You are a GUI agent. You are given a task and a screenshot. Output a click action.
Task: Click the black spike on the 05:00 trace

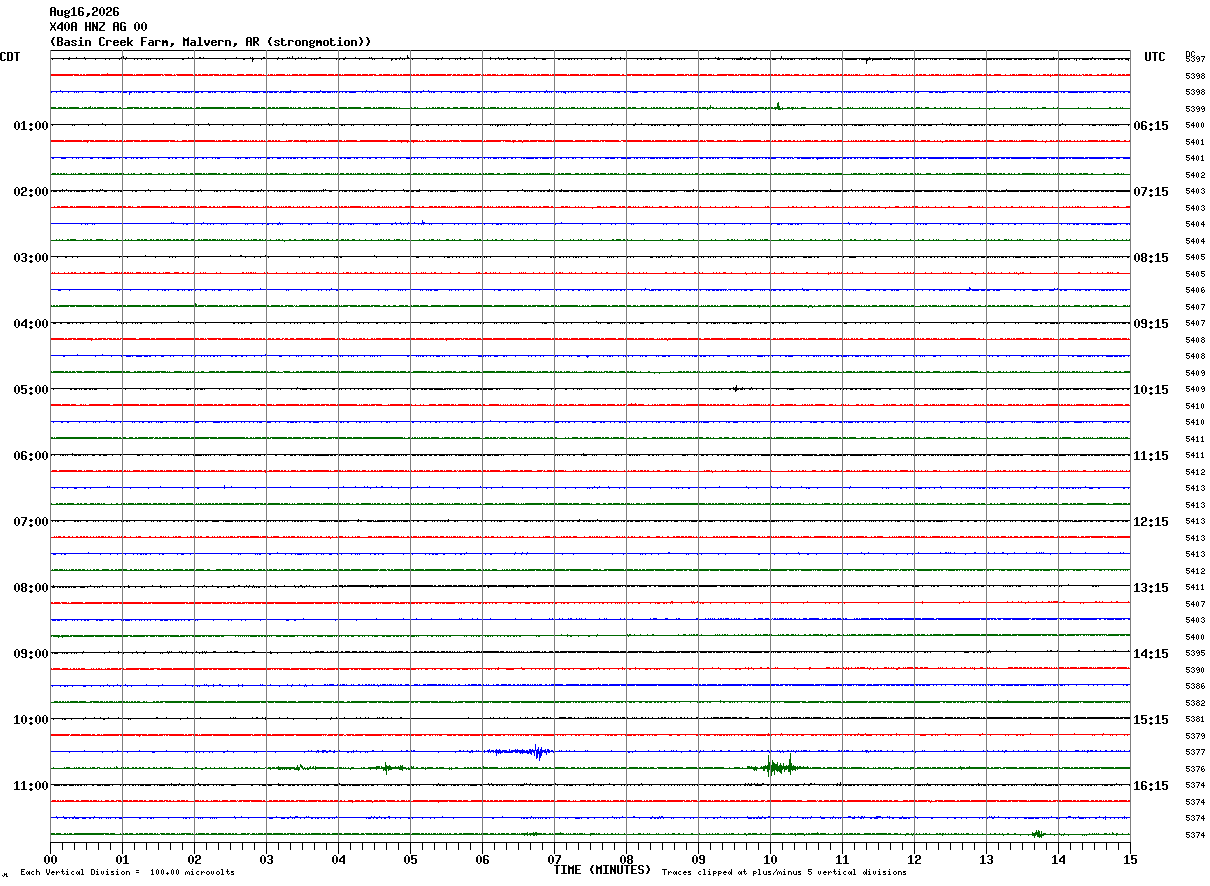[x=735, y=388]
